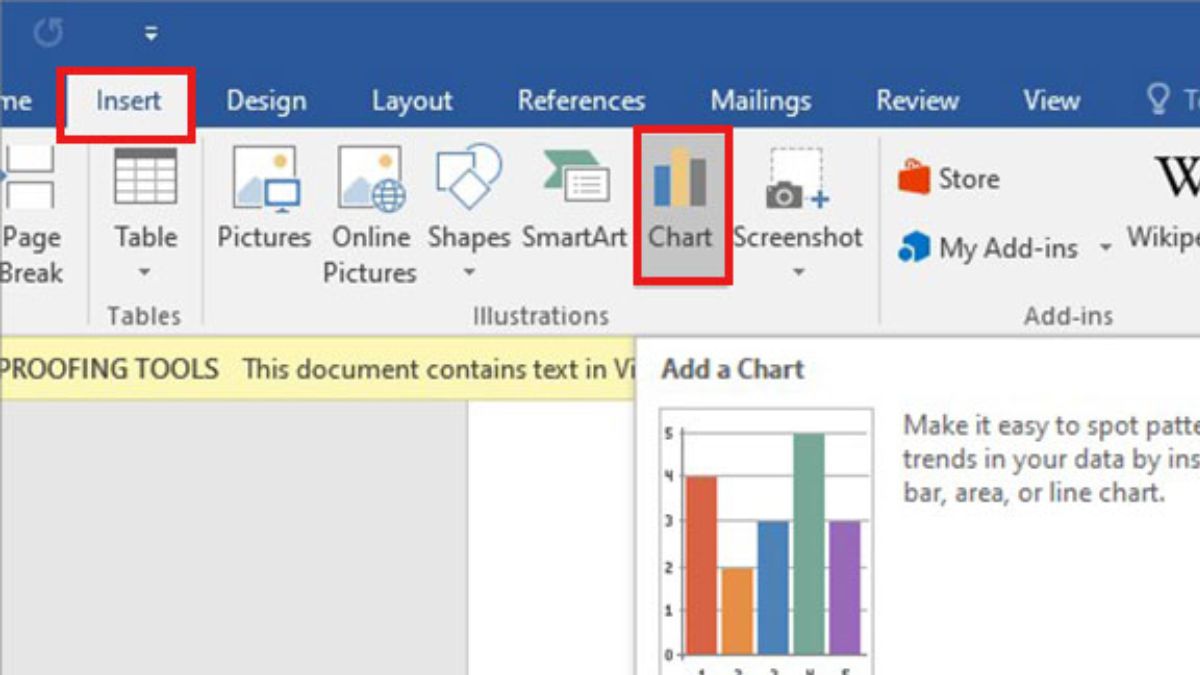1200x675 pixels.
Task: Select the Mailings tab
Action: [760, 101]
